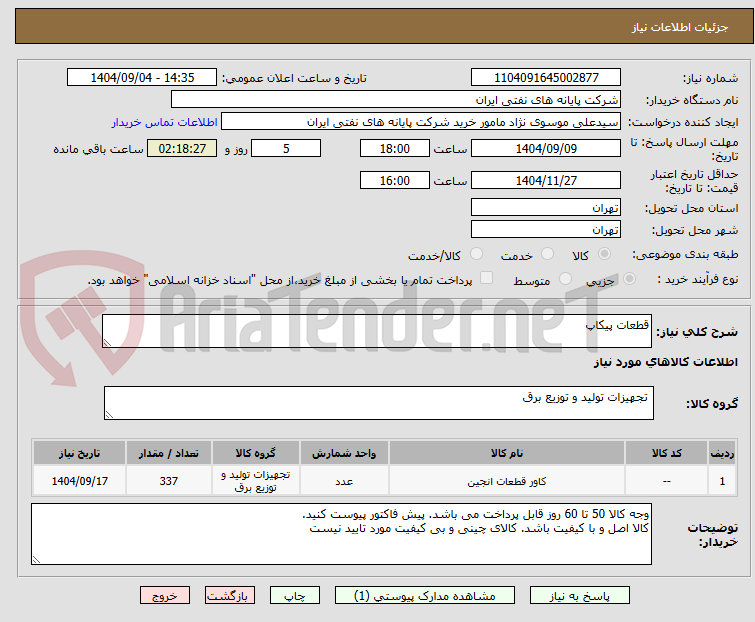Screen dimensions: 755x622
Task: Click the تاریخ نیاز column header
Action: 79,453
